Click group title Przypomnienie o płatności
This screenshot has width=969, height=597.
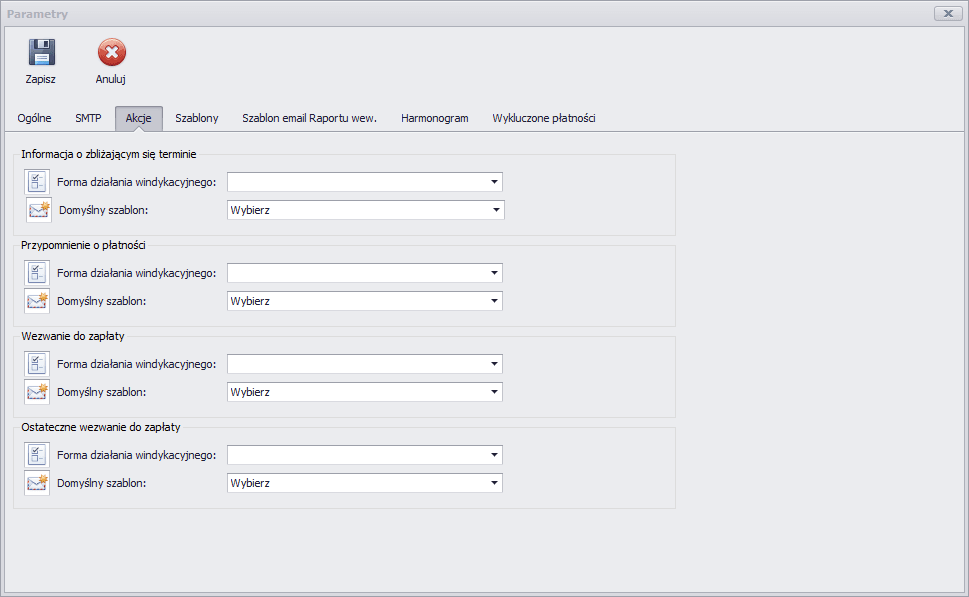(83, 245)
